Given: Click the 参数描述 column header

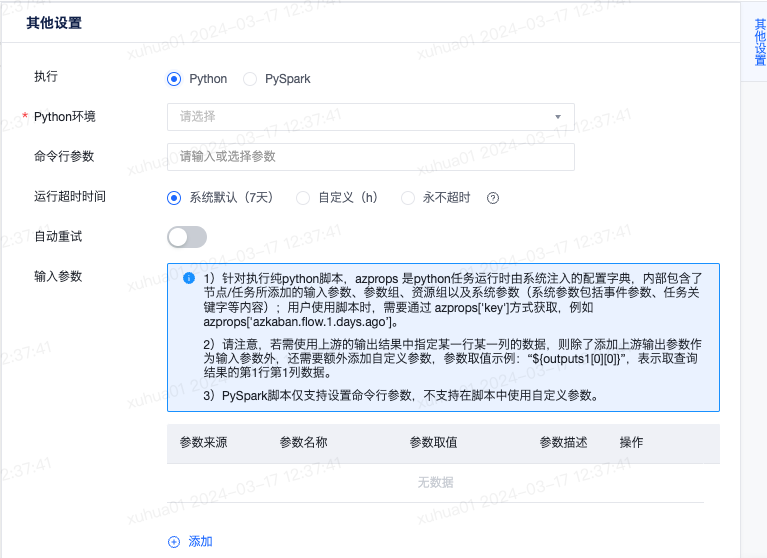Looking at the screenshot, I should coord(564,443).
